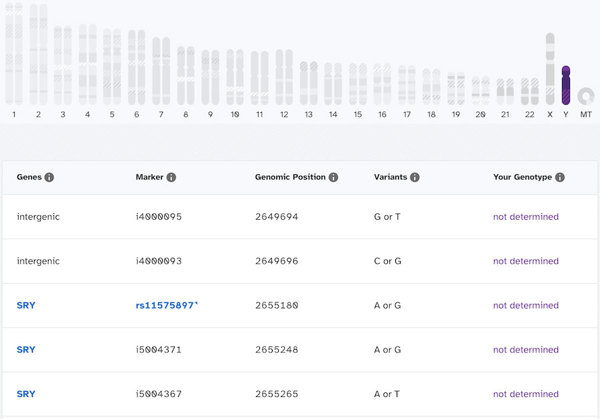Select the X chromosome icon
The width and height of the screenshot is (600, 419).
click(x=550, y=69)
